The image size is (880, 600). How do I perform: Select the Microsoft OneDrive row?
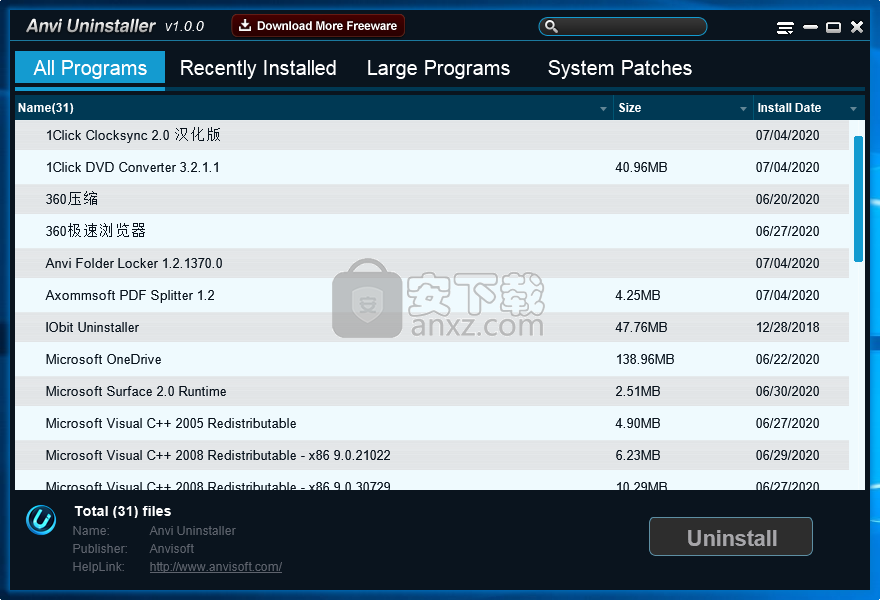pyautogui.click(x=103, y=359)
